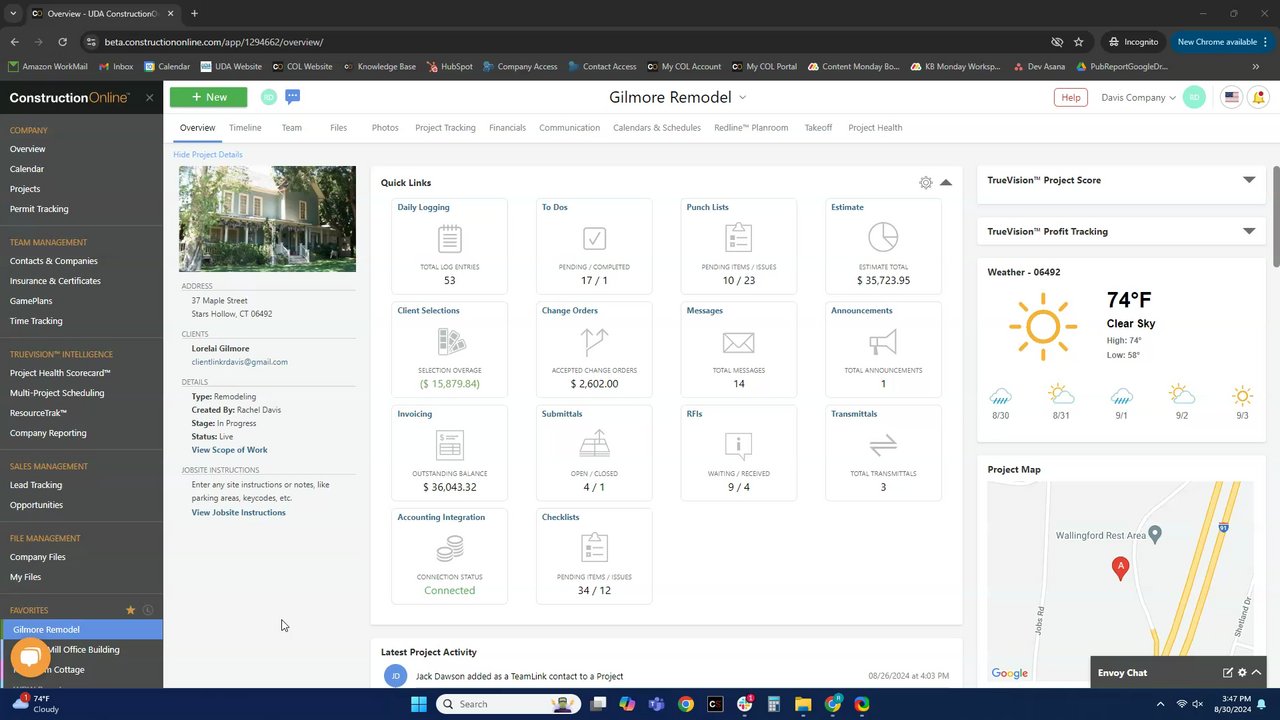Viewport: 1280px width, 720px height.
Task: Click the user avatar next to Davis Company
Action: pos(1193,97)
